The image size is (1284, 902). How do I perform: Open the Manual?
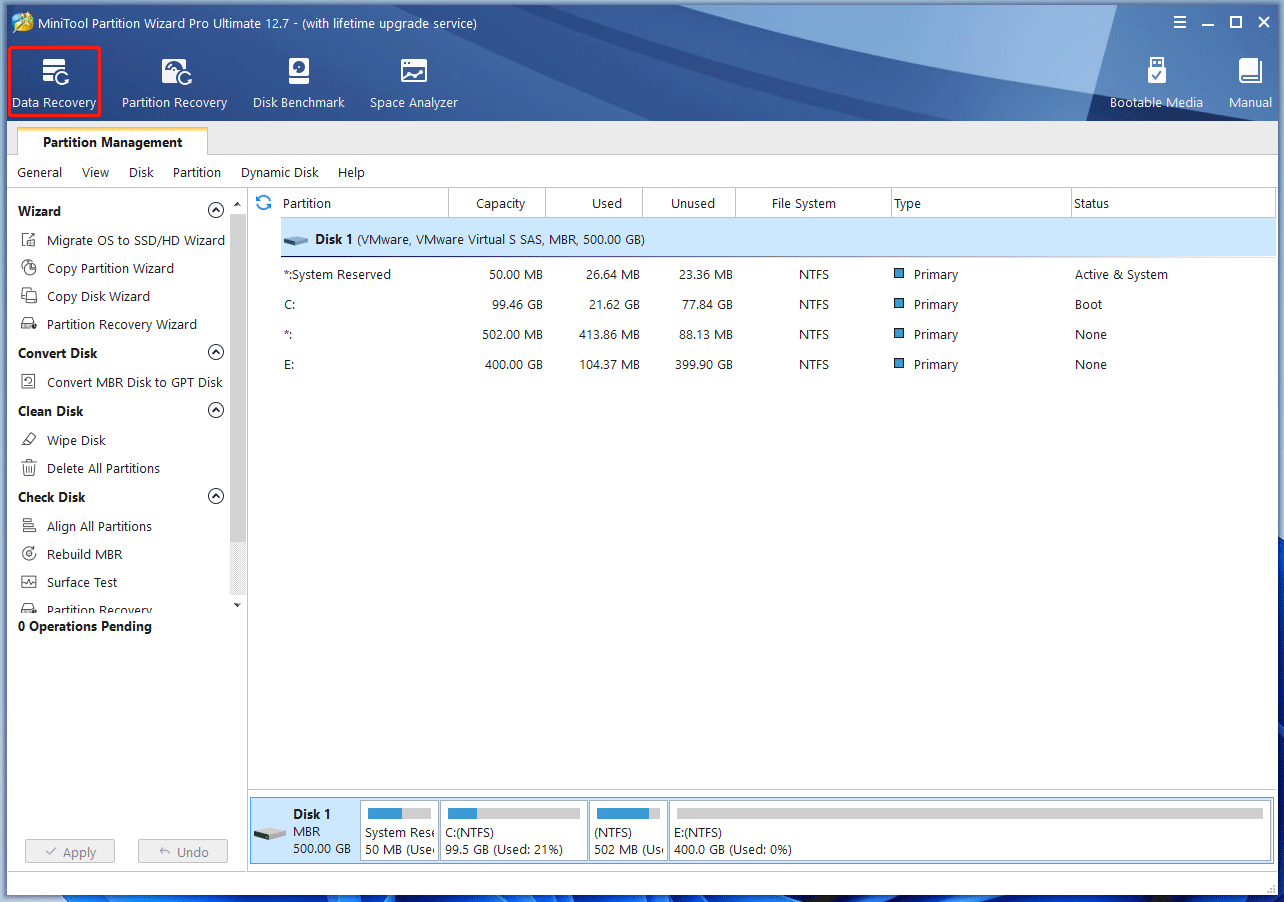pyautogui.click(x=1250, y=83)
